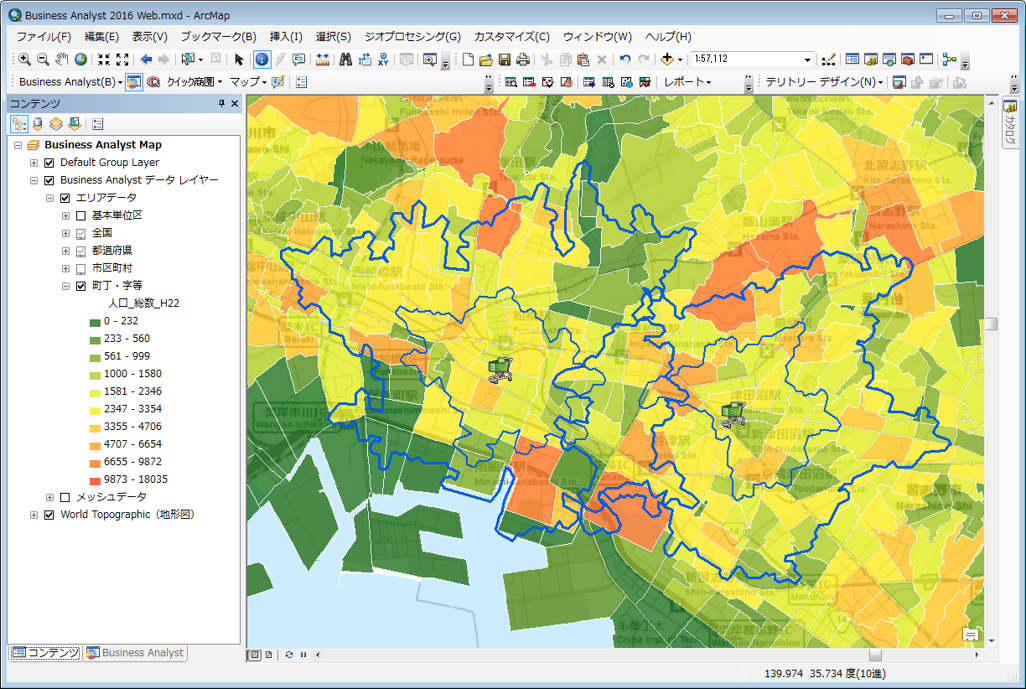Open Find with the binoculars icon
This screenshot has width=1026, height=689.
[345, 60]
